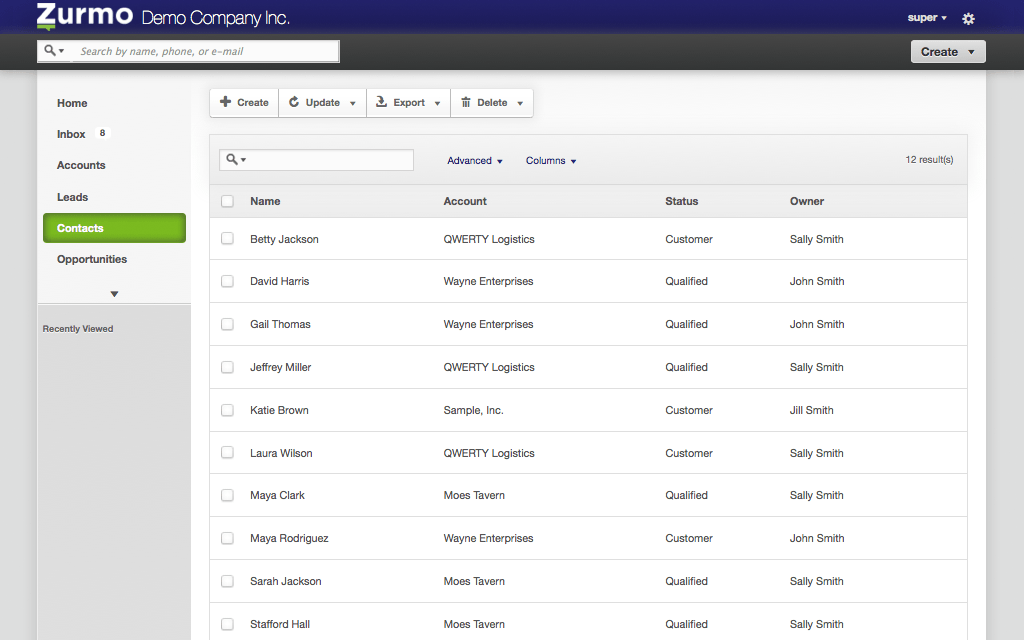This screenshot has height=640, width=1024.
Task: Expand more sidebar menu items arrow
Action: [x=114, y=294]
